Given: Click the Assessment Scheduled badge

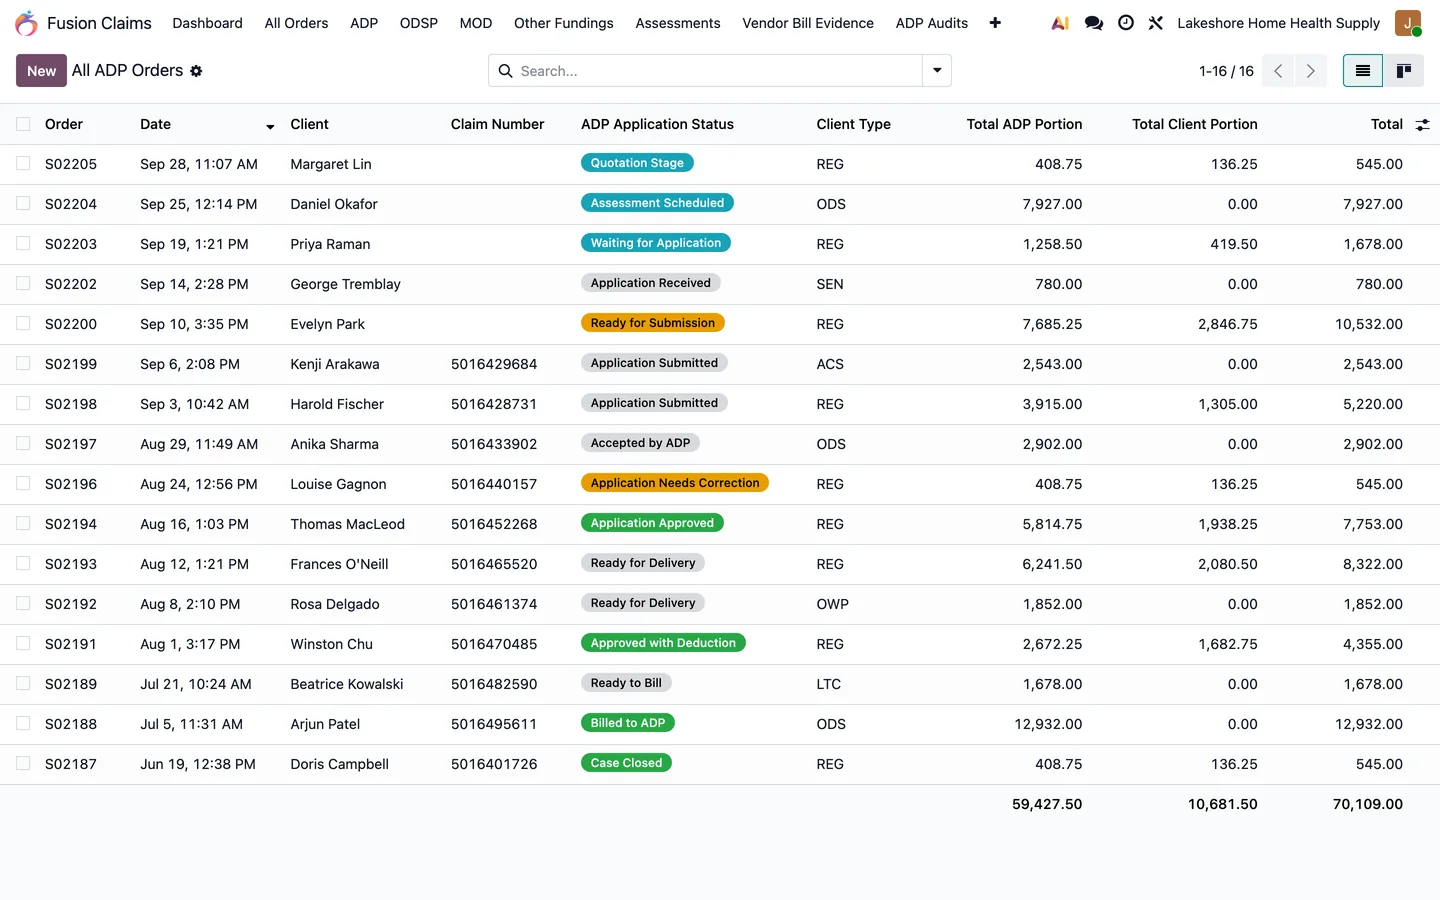Looking at the screenshot, I should coord(657,203).
